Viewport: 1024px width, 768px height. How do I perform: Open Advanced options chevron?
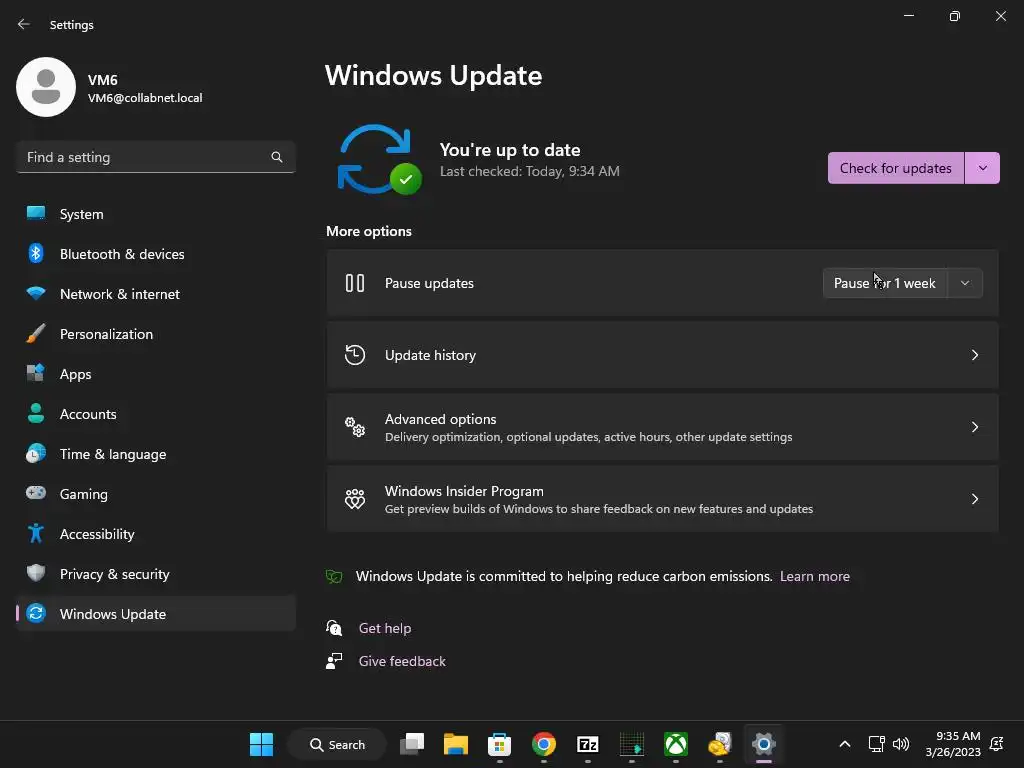point(974,427)
